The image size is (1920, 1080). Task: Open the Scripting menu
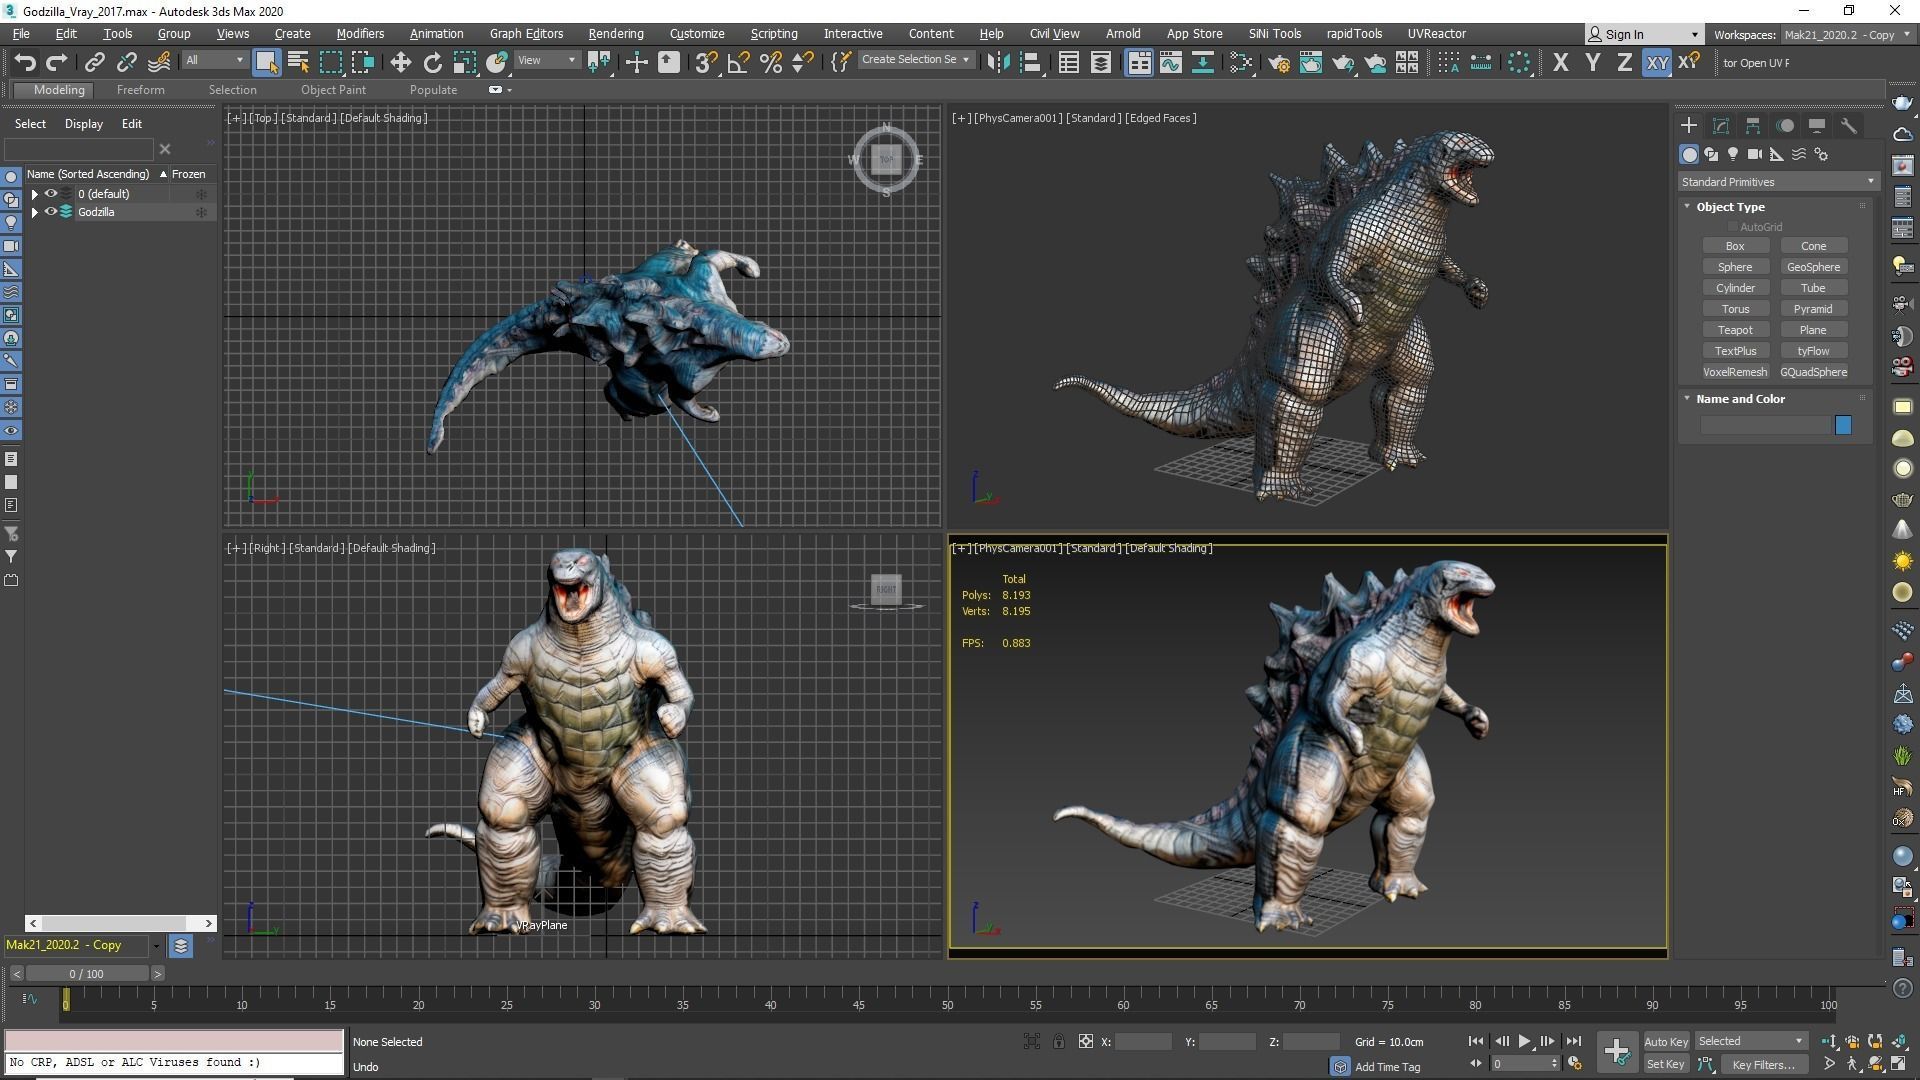[x=773, y=34]
